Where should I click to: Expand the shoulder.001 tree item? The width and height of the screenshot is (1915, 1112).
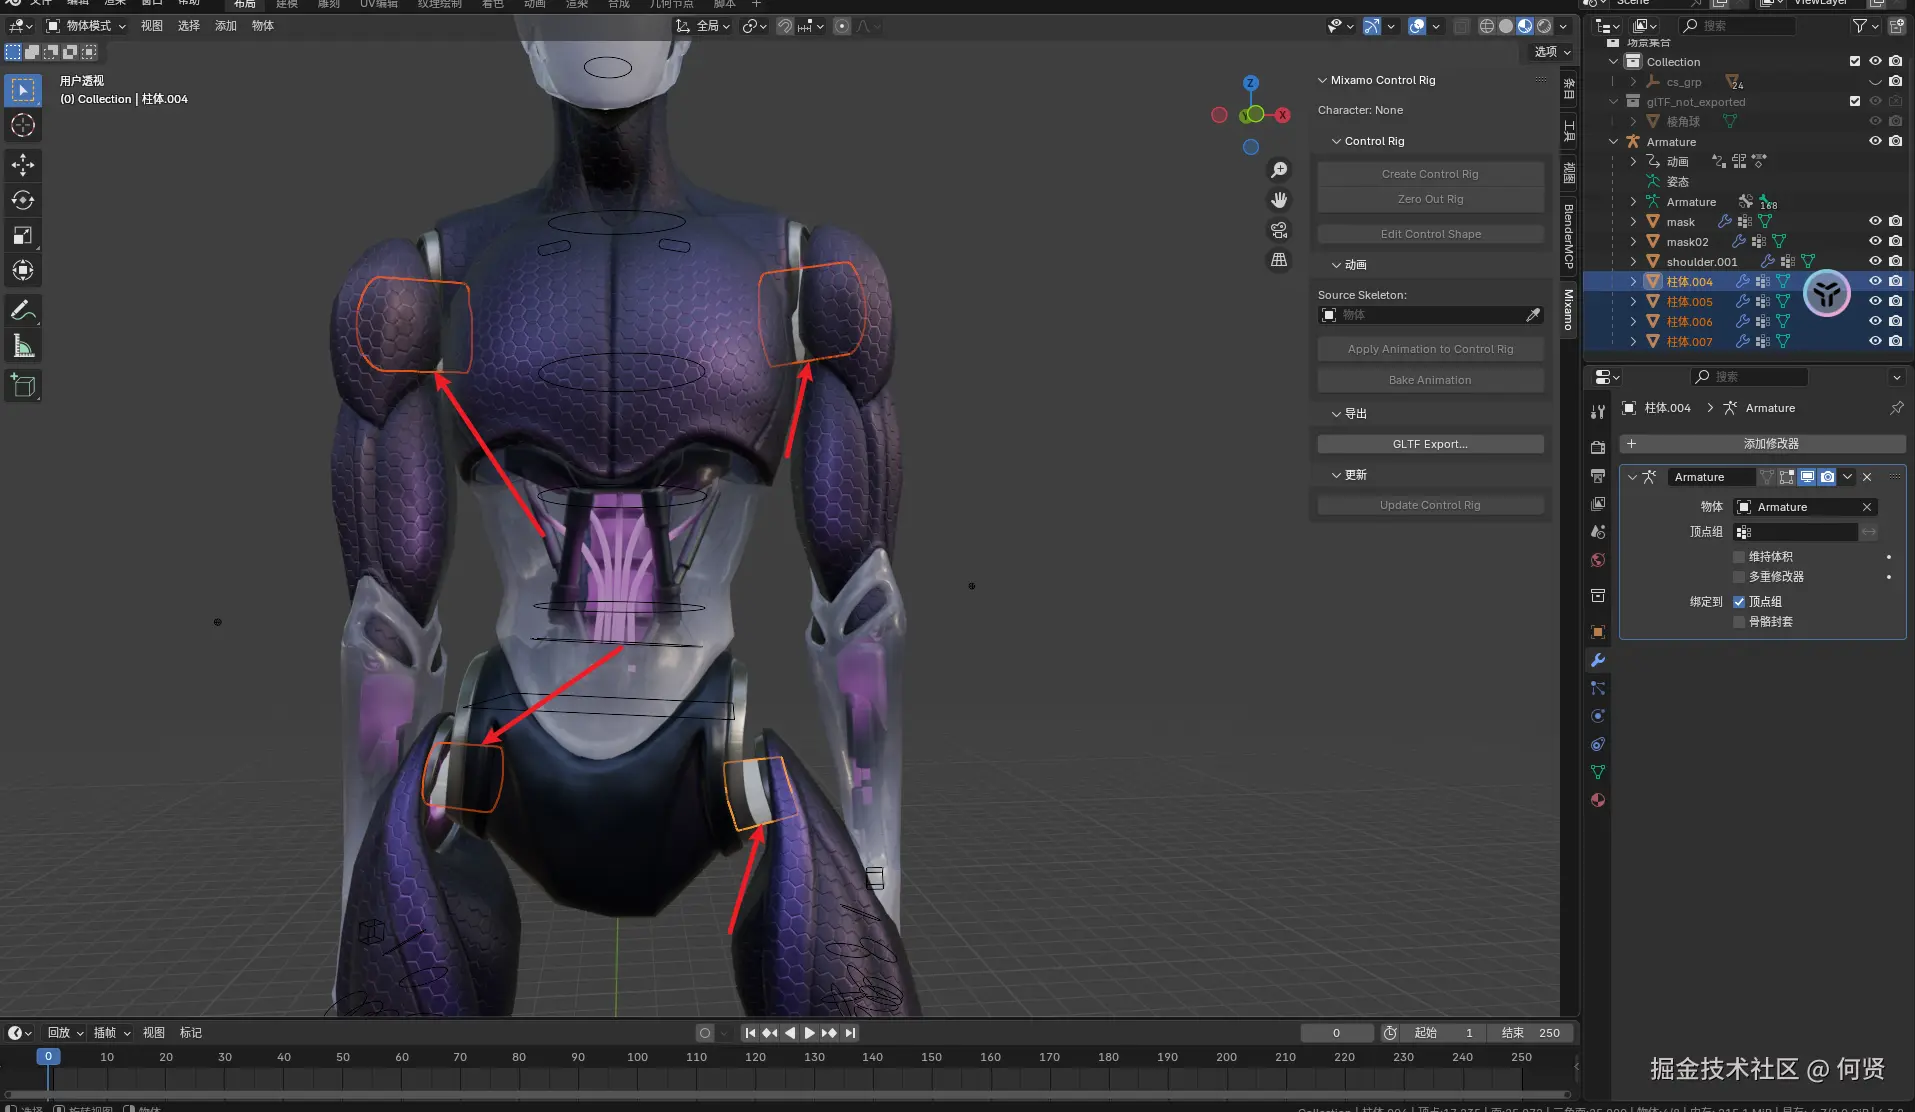coord(1633,262)
